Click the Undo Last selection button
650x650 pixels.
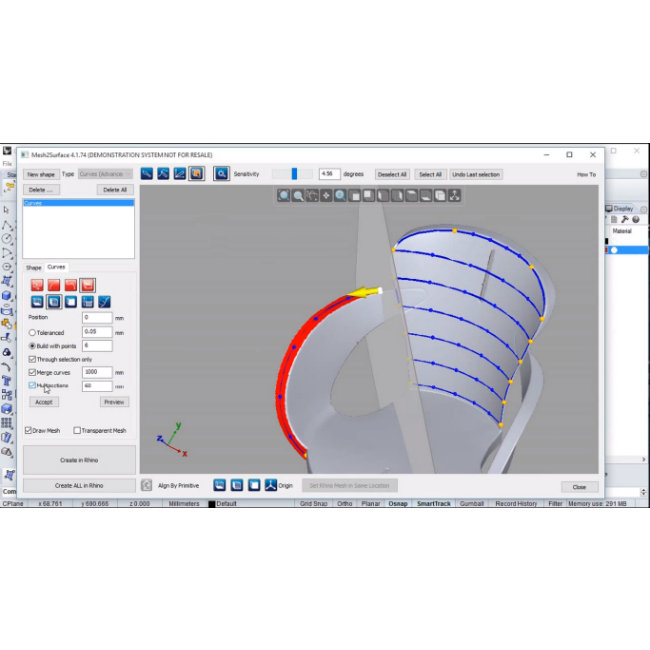click(x=476, y=174)
